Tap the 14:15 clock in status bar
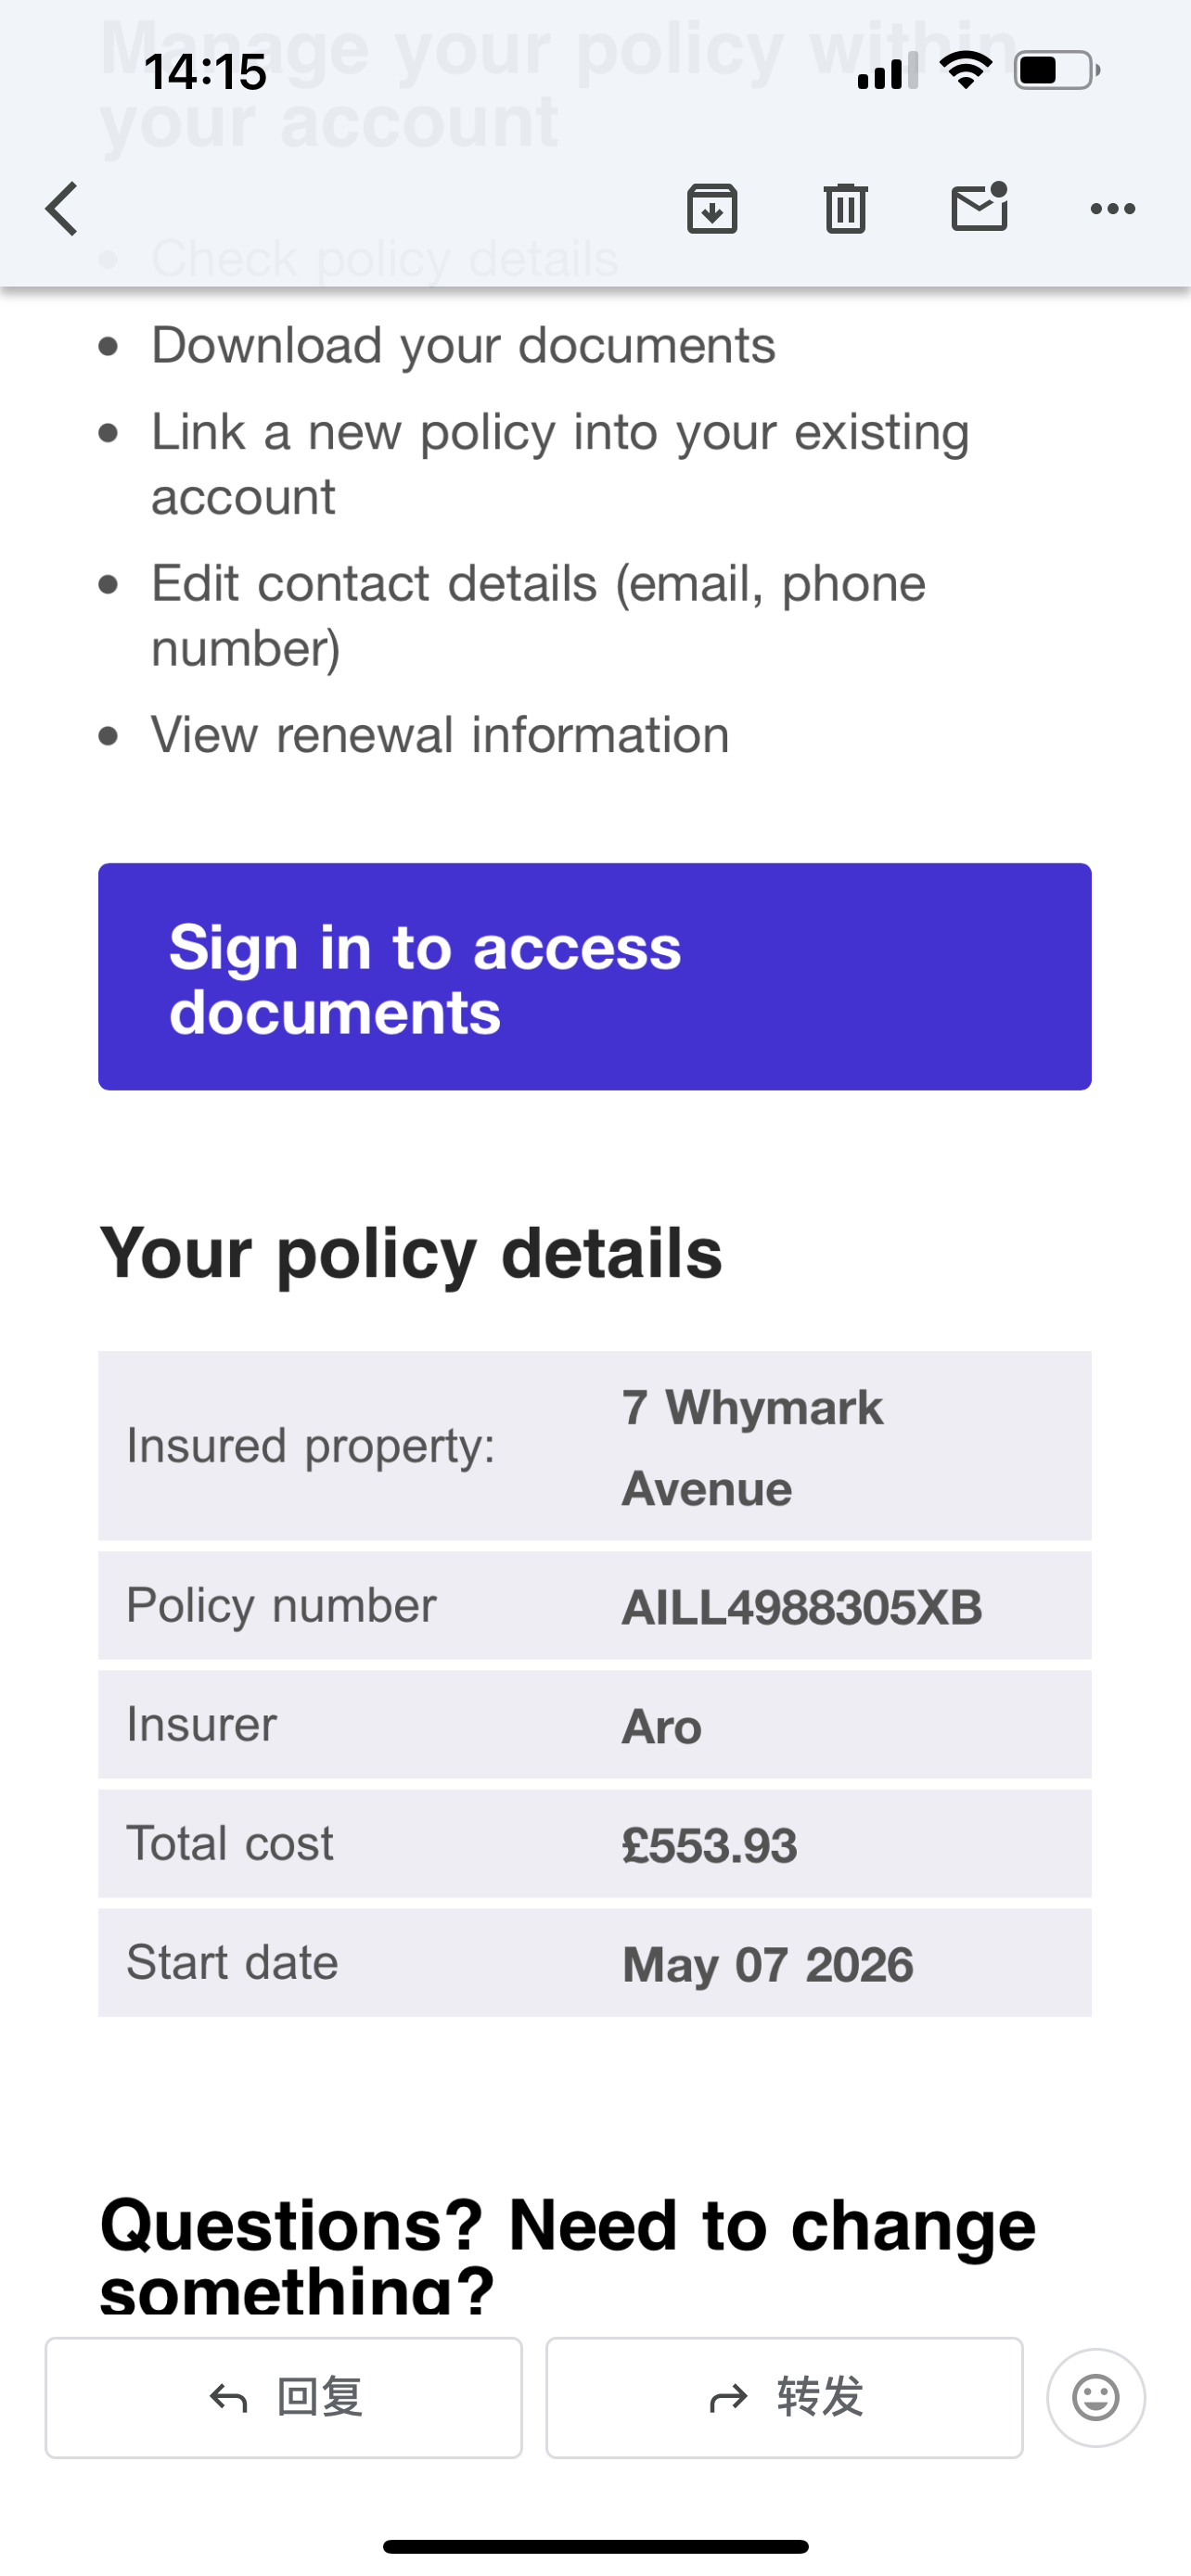The width and height of the screenshot is (1191, 2576). [x=206, y=72]
